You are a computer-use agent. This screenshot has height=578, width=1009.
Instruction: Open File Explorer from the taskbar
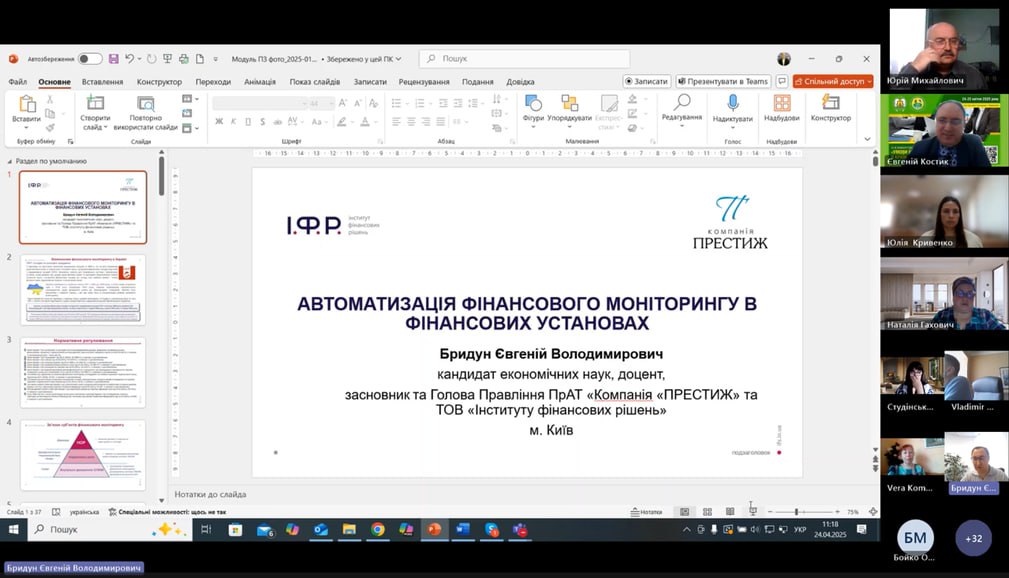349,529
